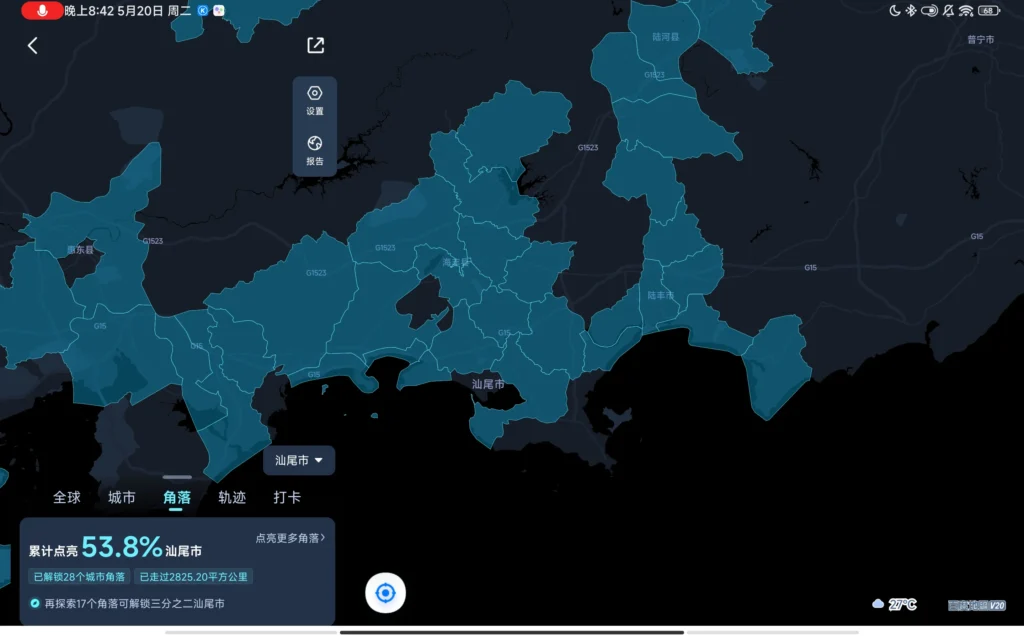This screenshot has height=640, width=1024.
Task: Tap the weather 27°C cloud icon
Action: pos(878,604)
